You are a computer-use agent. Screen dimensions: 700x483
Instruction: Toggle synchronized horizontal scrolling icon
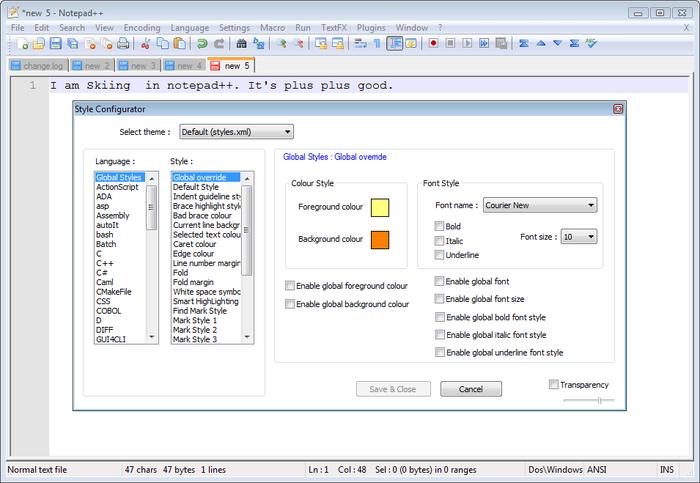(x=338, y=43)
